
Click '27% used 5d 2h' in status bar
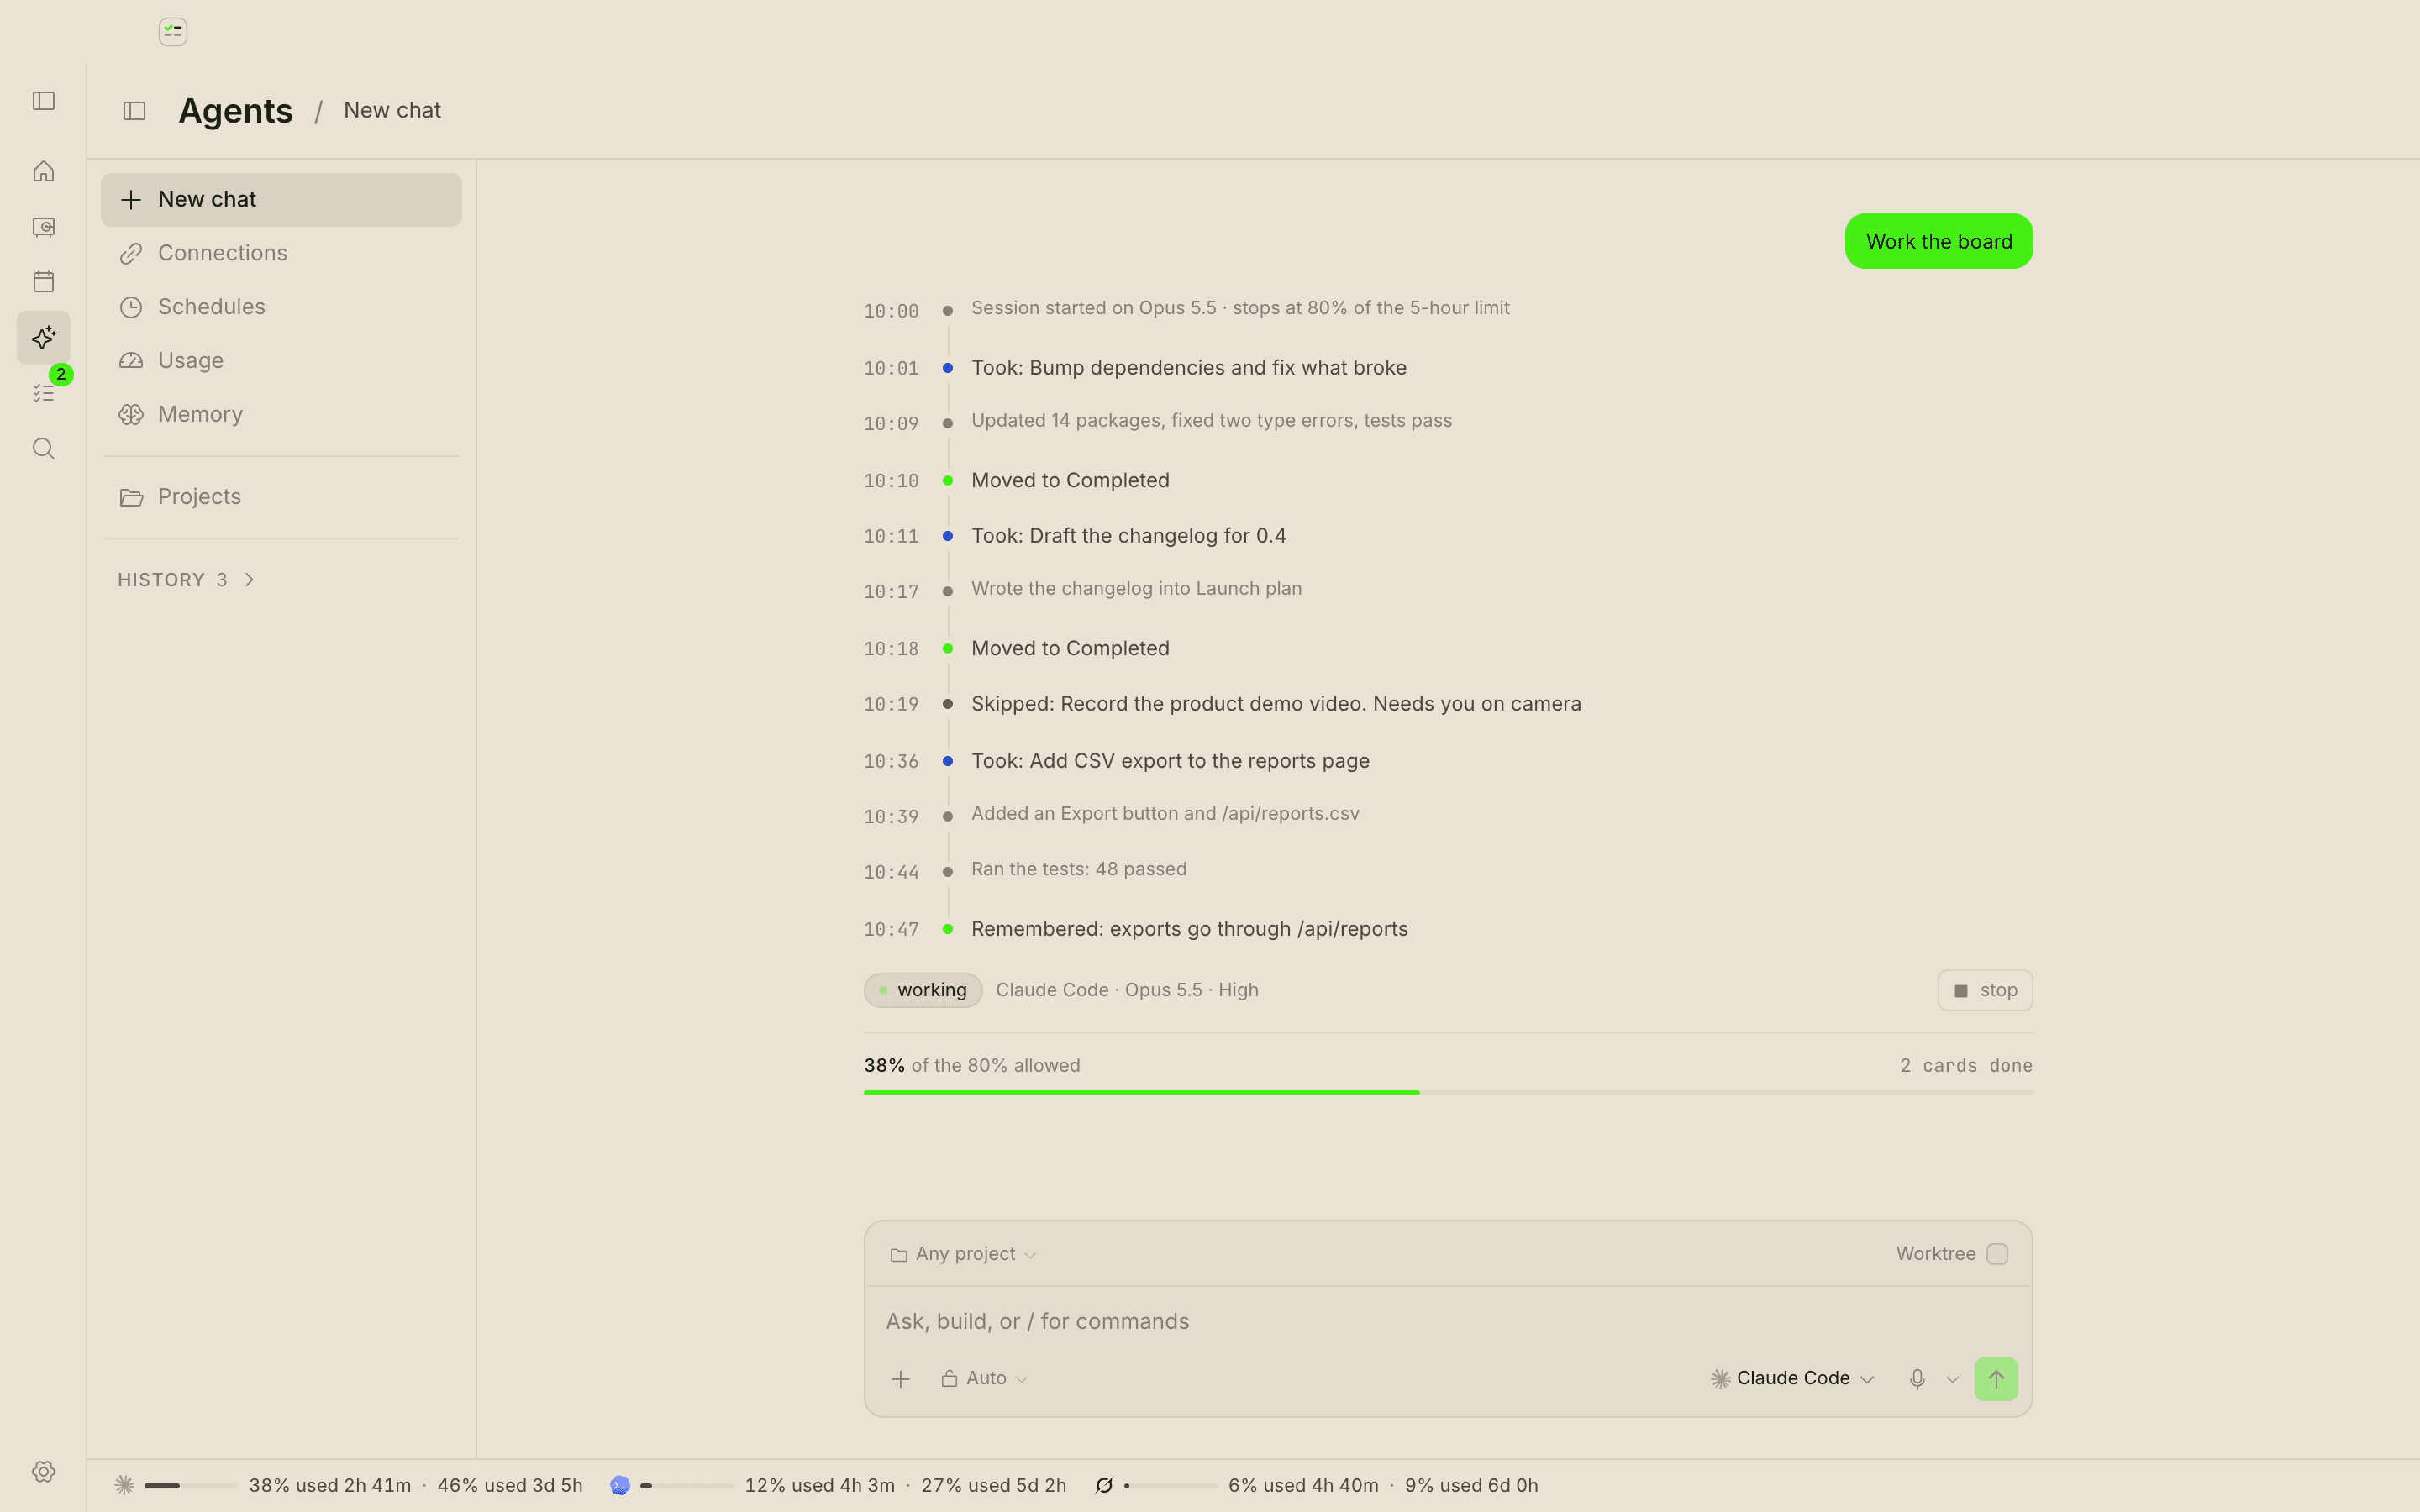pos(994,1485)
